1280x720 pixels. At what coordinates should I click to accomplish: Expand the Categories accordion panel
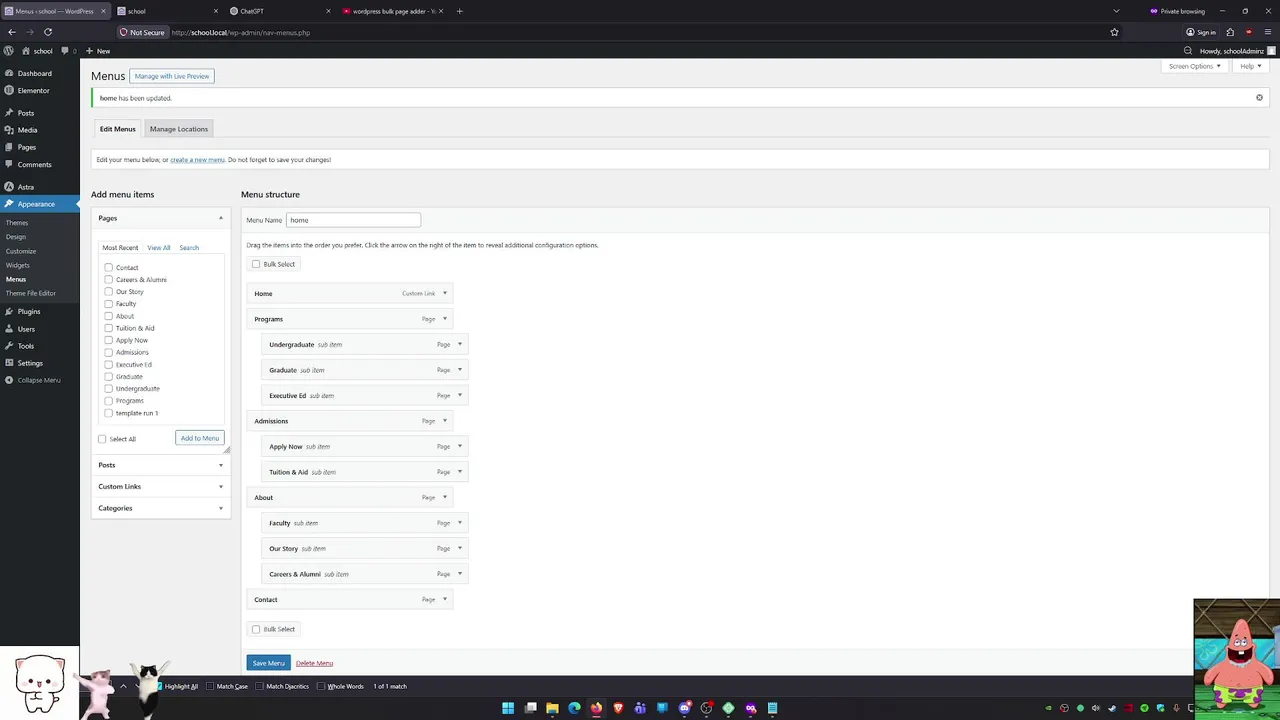point(160,508)
